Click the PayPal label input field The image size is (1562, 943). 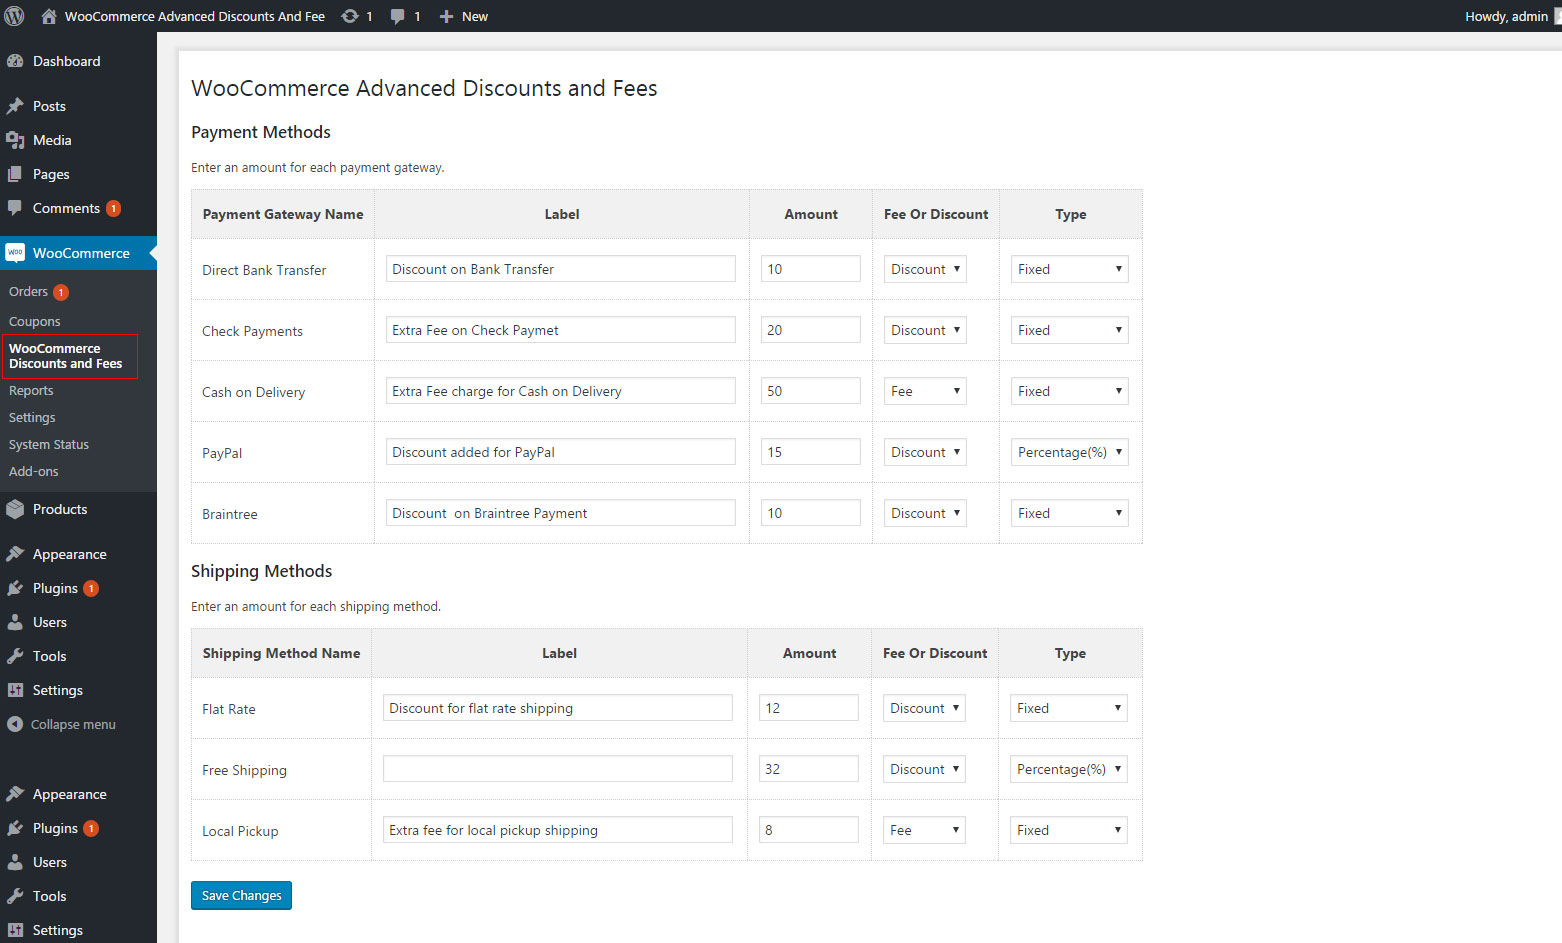pyautogui.click(x=561, y=452)
